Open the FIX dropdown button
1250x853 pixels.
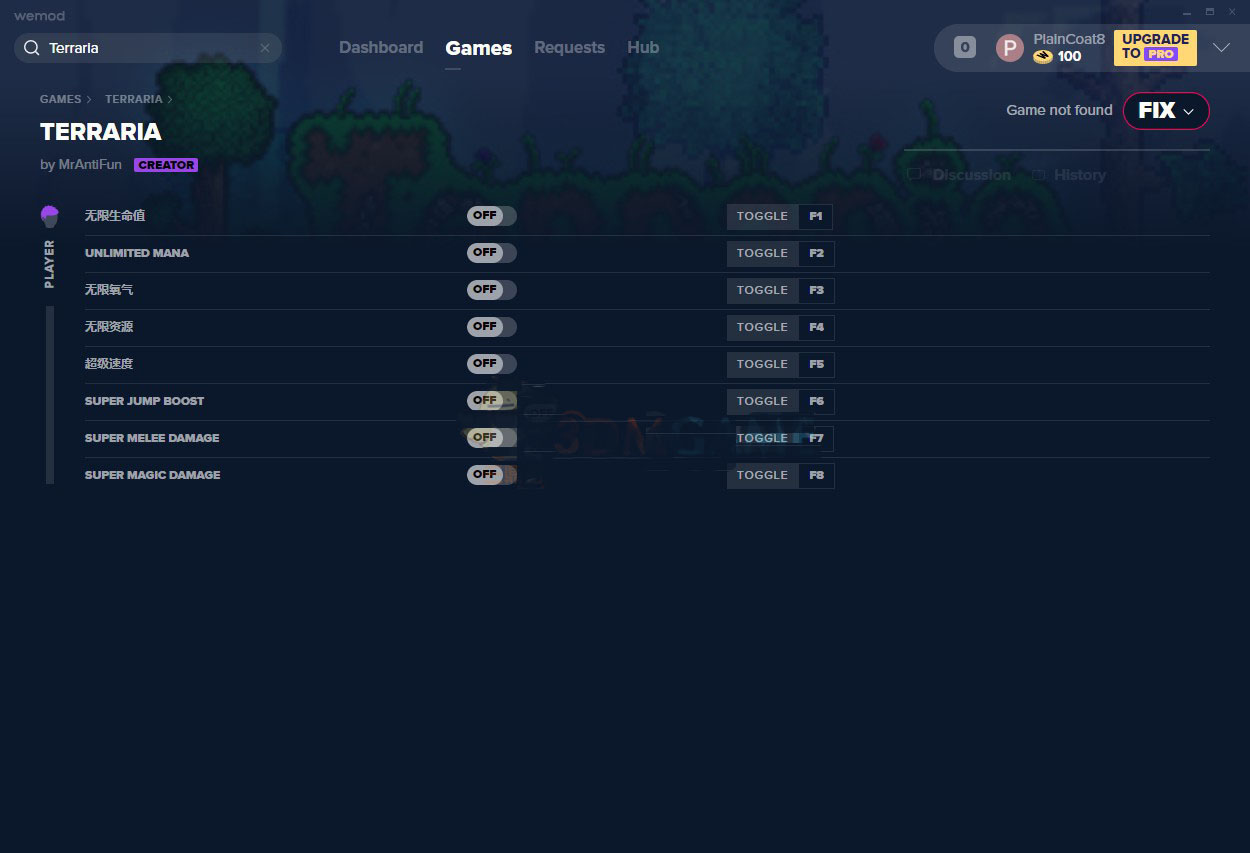[1166, 111]
